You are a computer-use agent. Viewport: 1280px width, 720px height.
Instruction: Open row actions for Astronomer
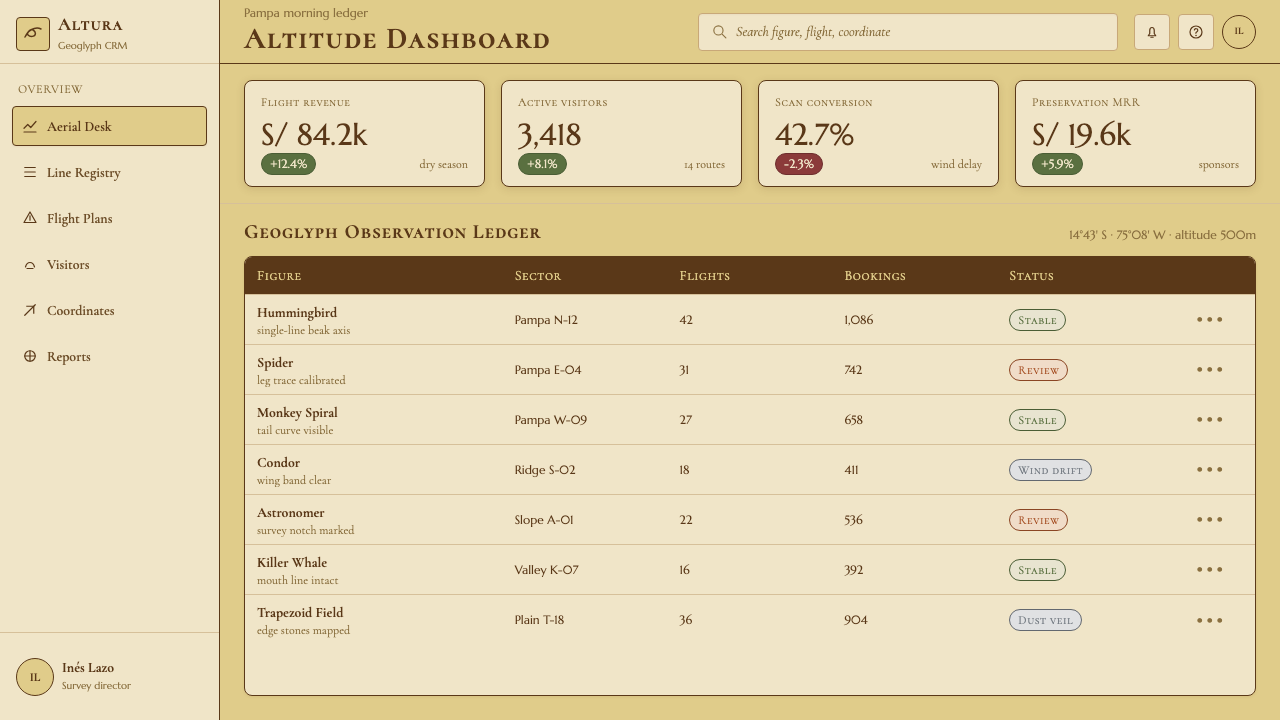1210,520
